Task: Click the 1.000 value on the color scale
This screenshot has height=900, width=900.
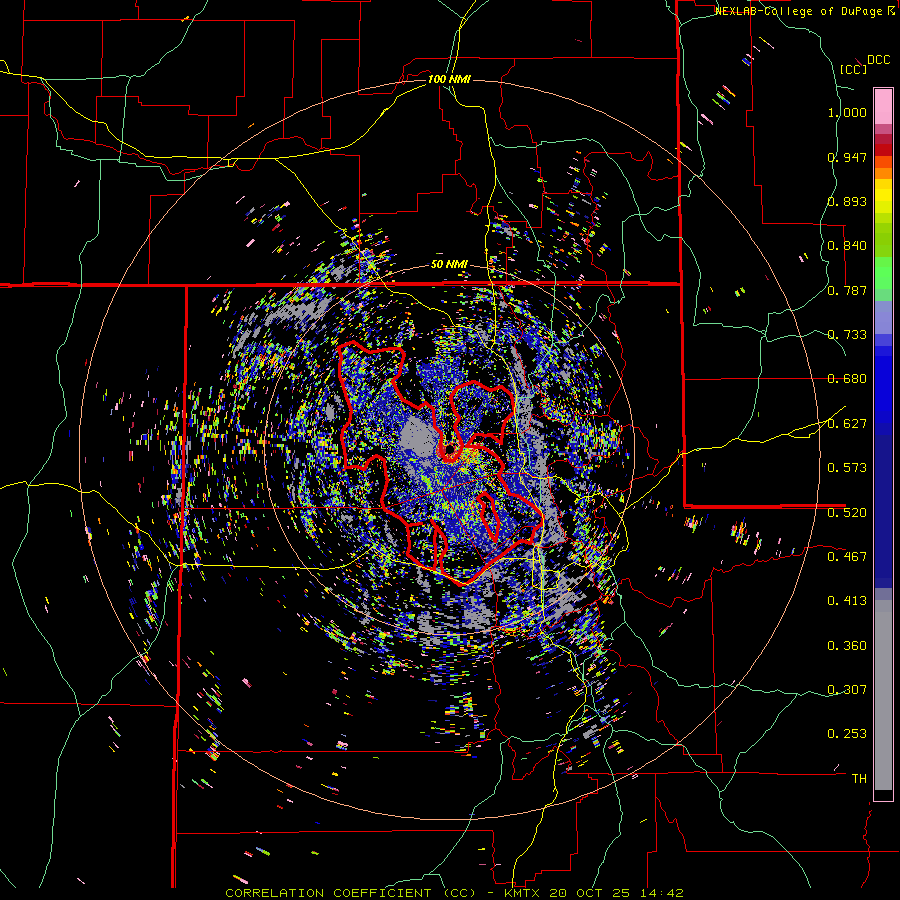Action: pos(847,112)
